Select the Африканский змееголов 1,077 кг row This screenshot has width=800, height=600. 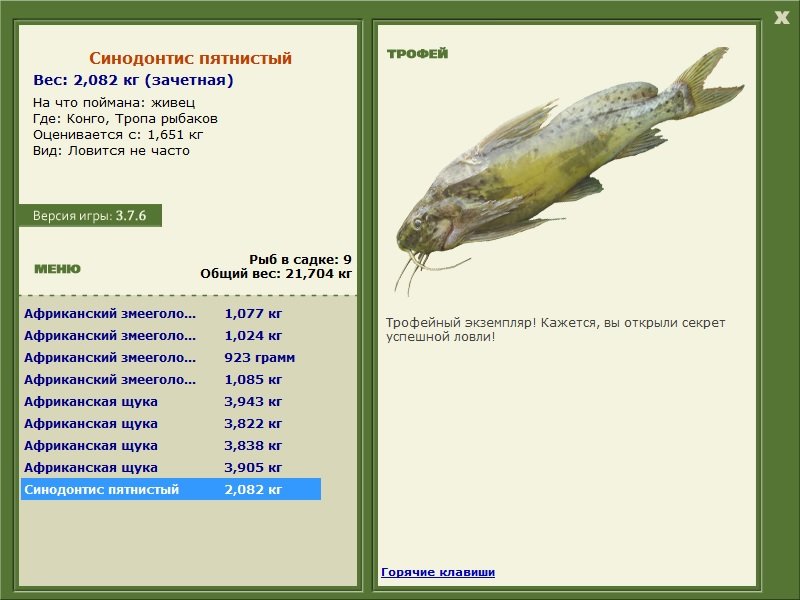171,313
